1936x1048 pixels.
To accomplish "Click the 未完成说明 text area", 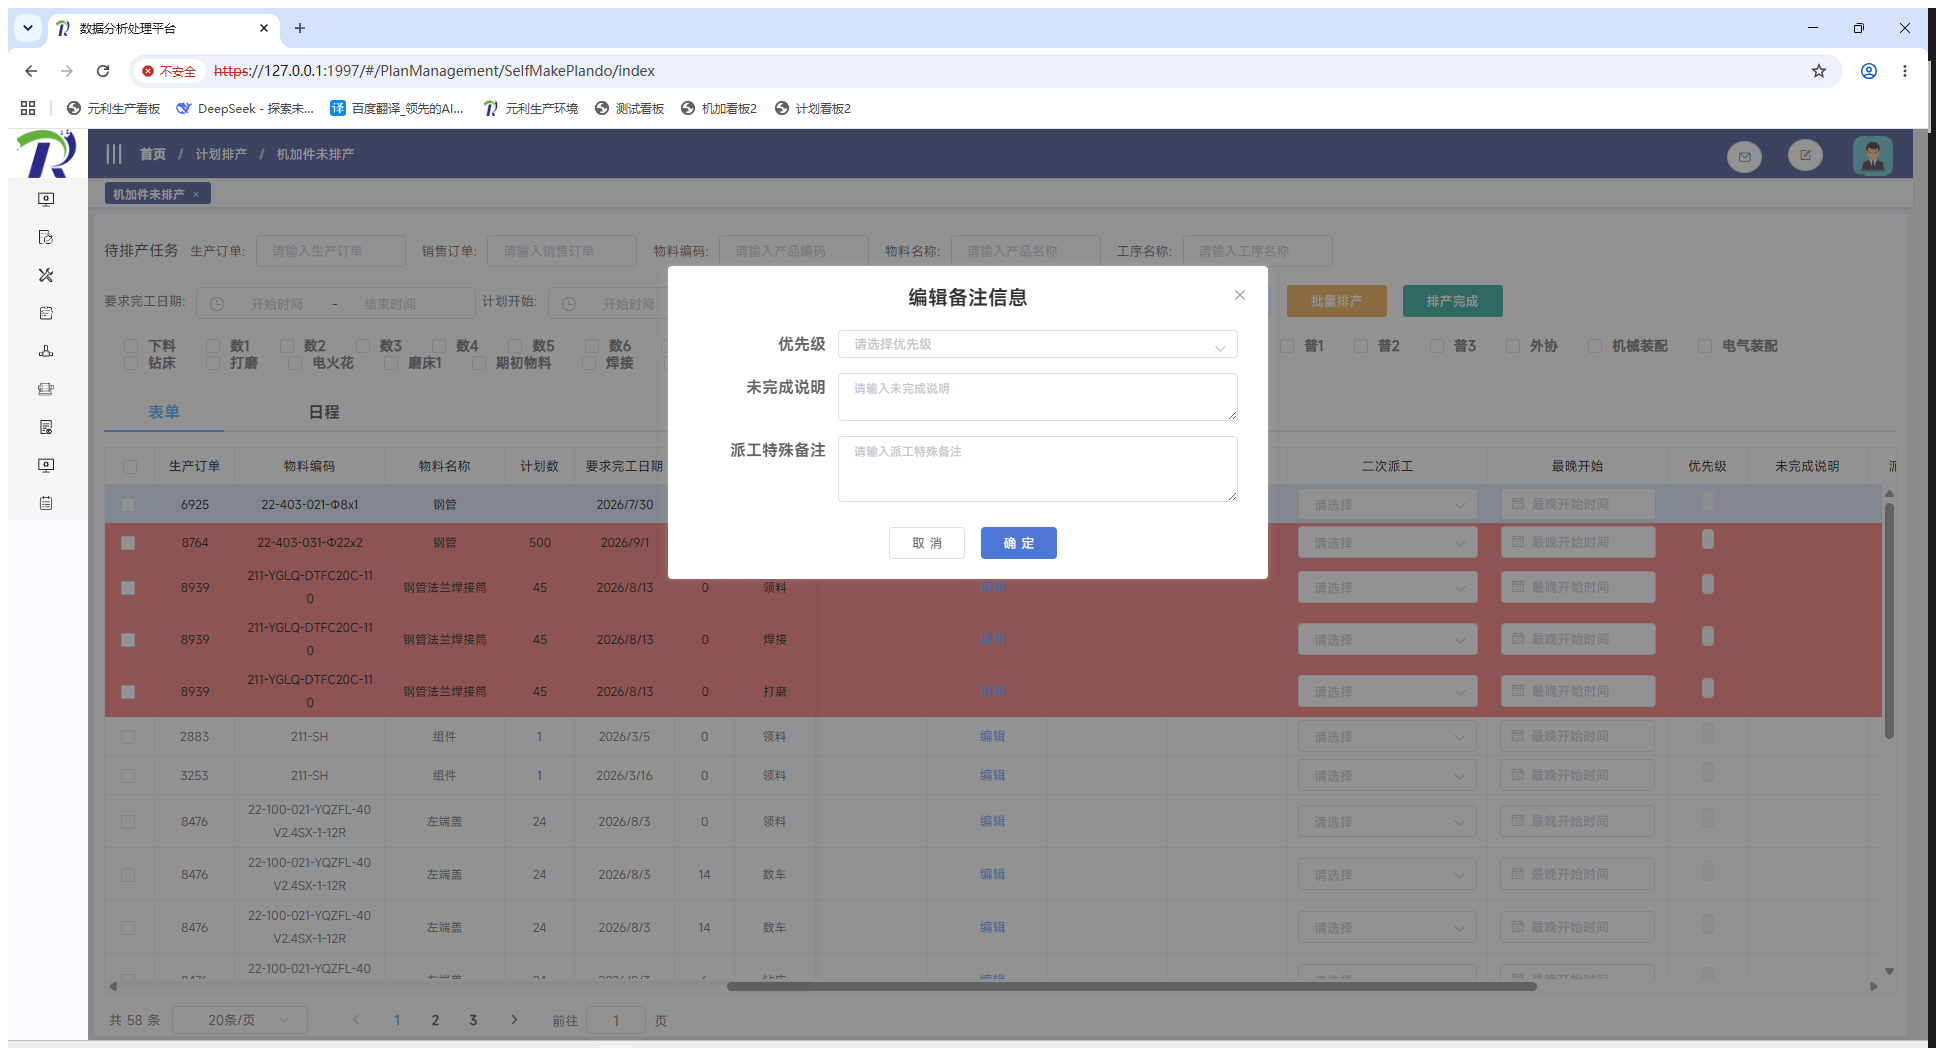I will tap(1038, 397).
